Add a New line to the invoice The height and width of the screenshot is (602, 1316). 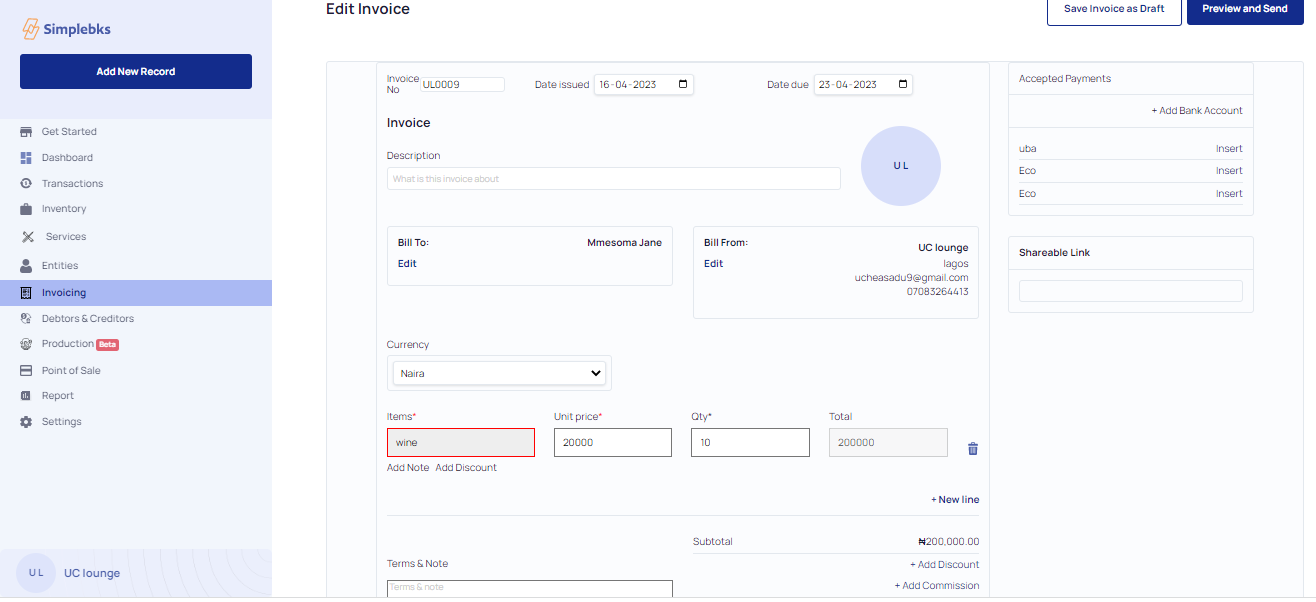(955, 500)
